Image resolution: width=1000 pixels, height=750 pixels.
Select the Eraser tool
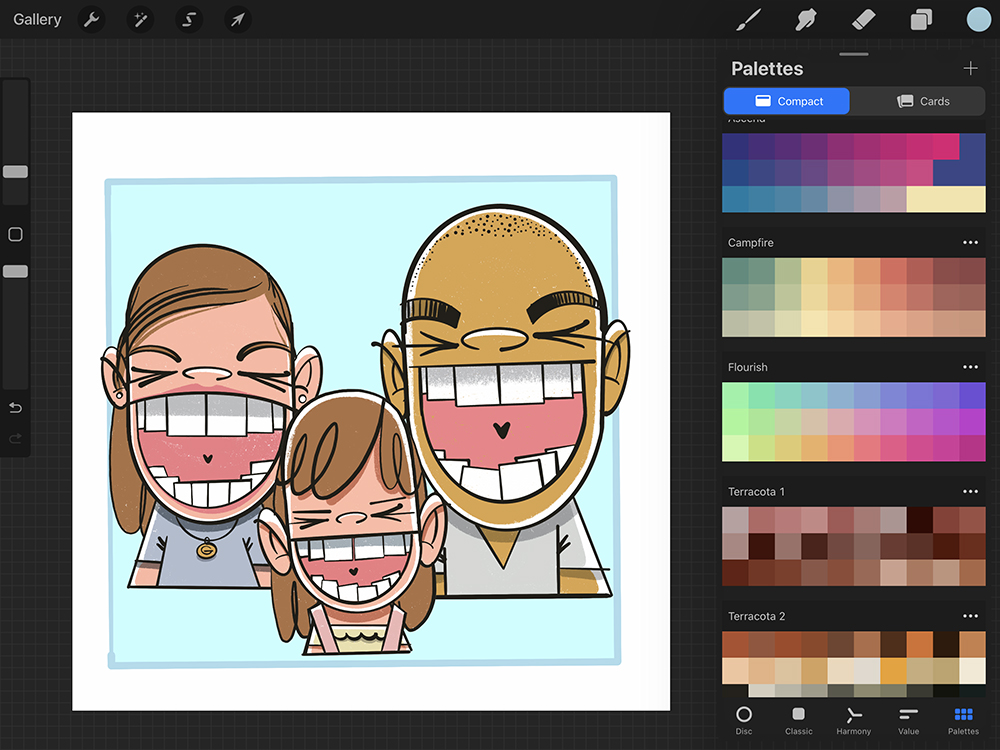coord(864,20)
